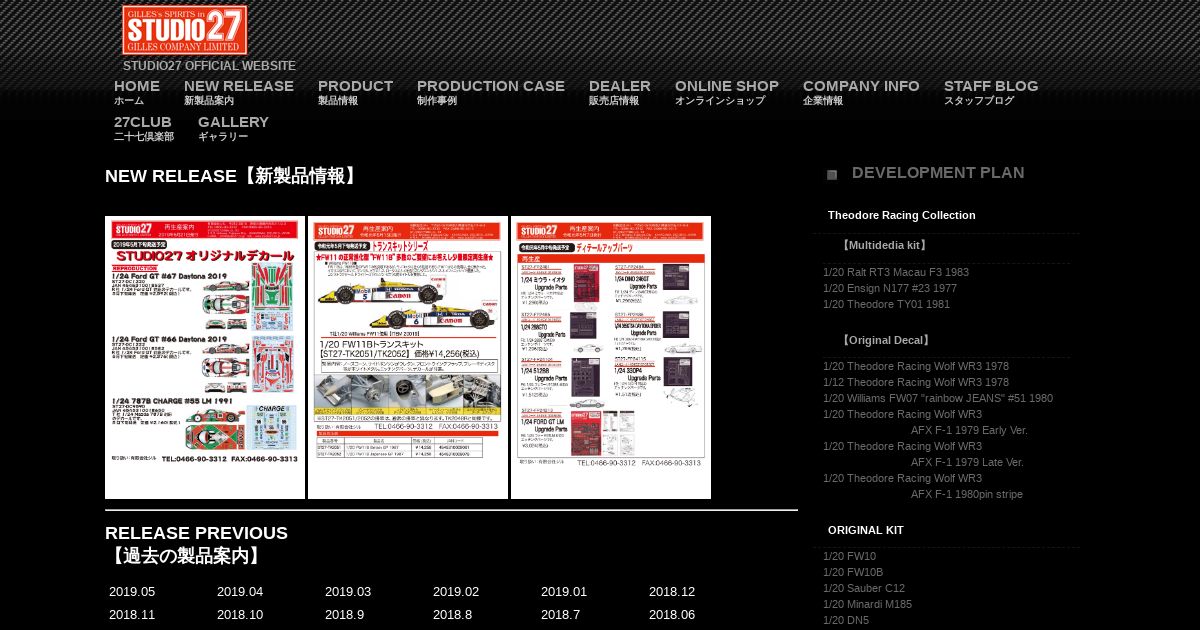Open the original decal flyer thumbnail
Viewport: 1200px width, 630px height.
coord(205,357)
